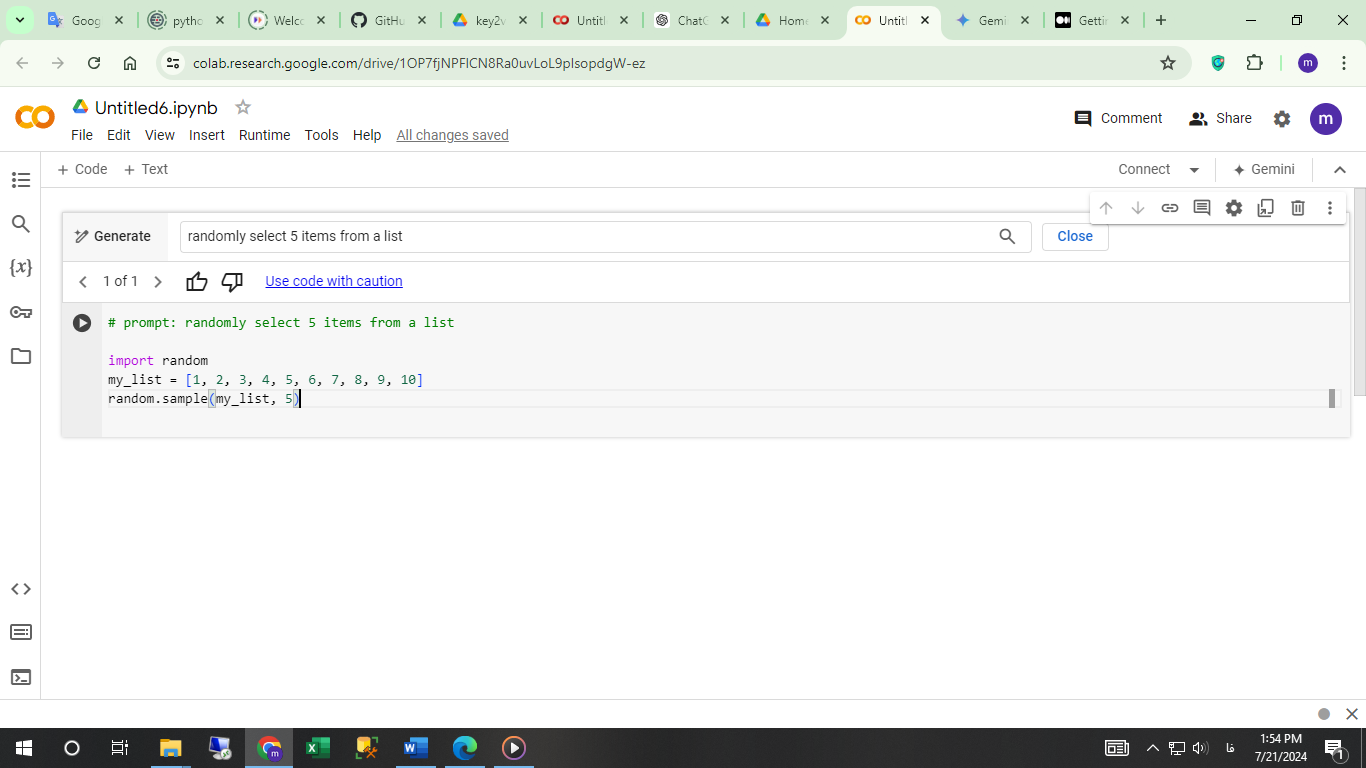1366x768 pixels.
Task: Click the Share button
Action: click(1220, 118)
